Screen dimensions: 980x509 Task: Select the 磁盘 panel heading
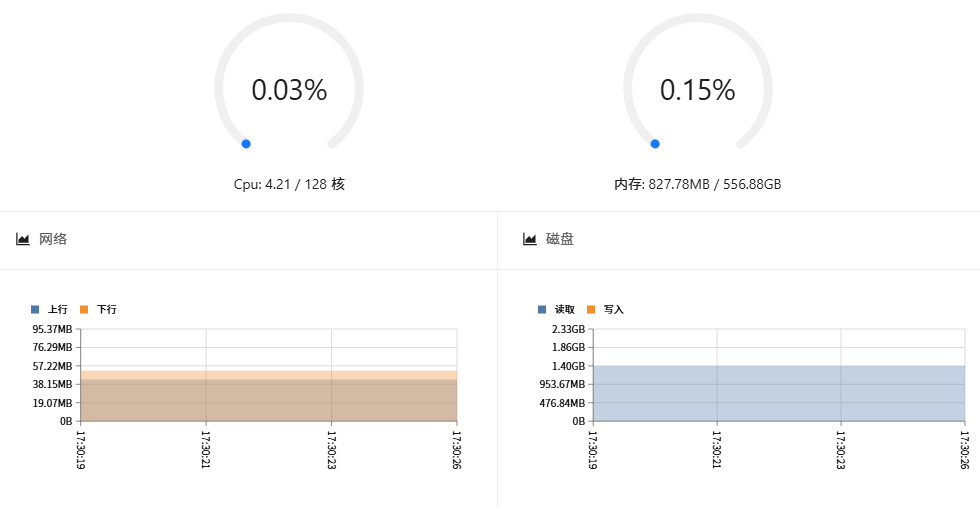coord(560,239)
